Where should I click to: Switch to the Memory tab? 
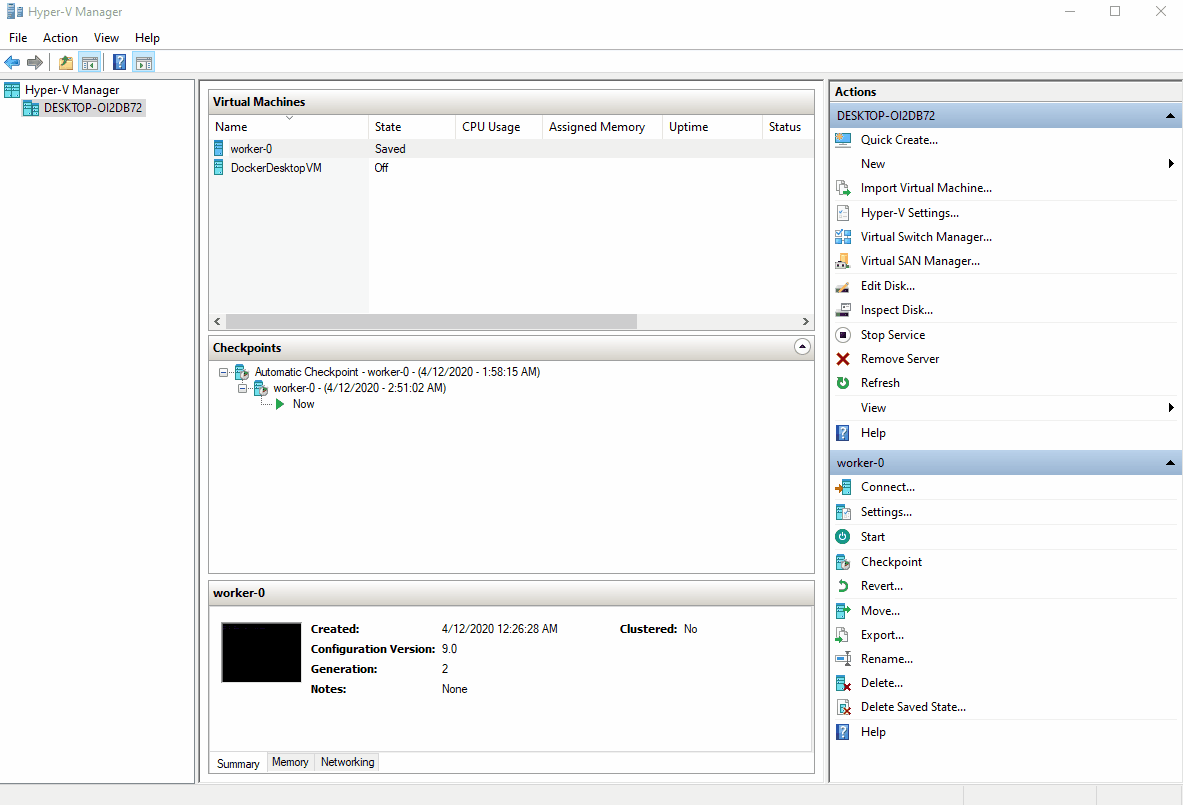(290, 762)
